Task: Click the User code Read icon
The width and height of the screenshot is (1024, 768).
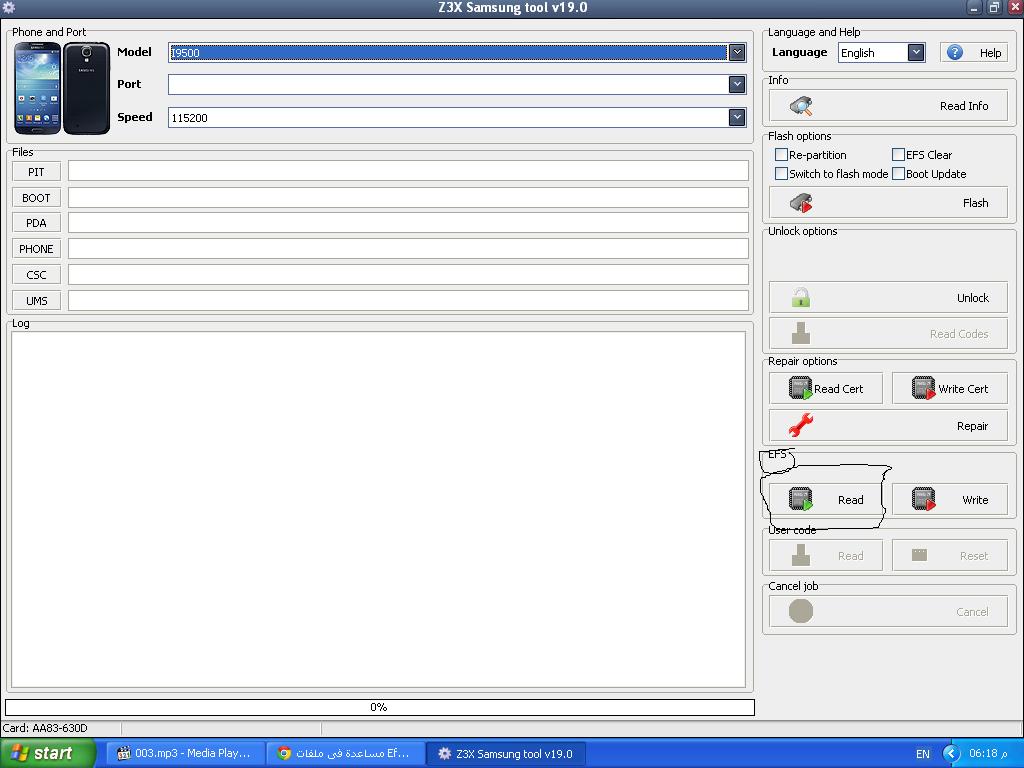Action: pos(801,555)
